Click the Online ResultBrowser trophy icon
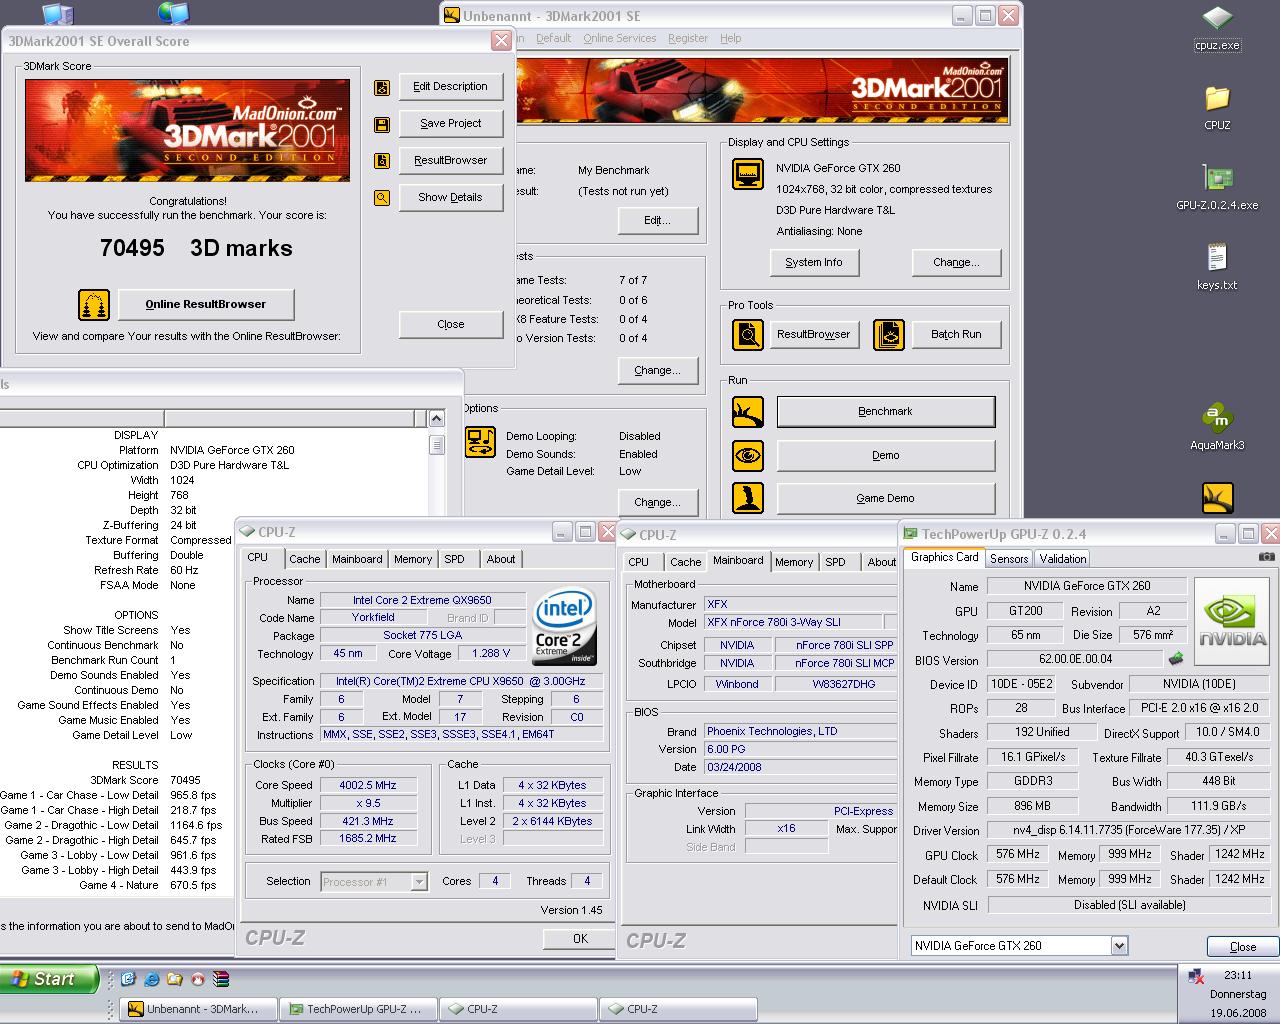Image resolution: width=1280 pixels, height=1024 pixels. click(x=94, y=304)
